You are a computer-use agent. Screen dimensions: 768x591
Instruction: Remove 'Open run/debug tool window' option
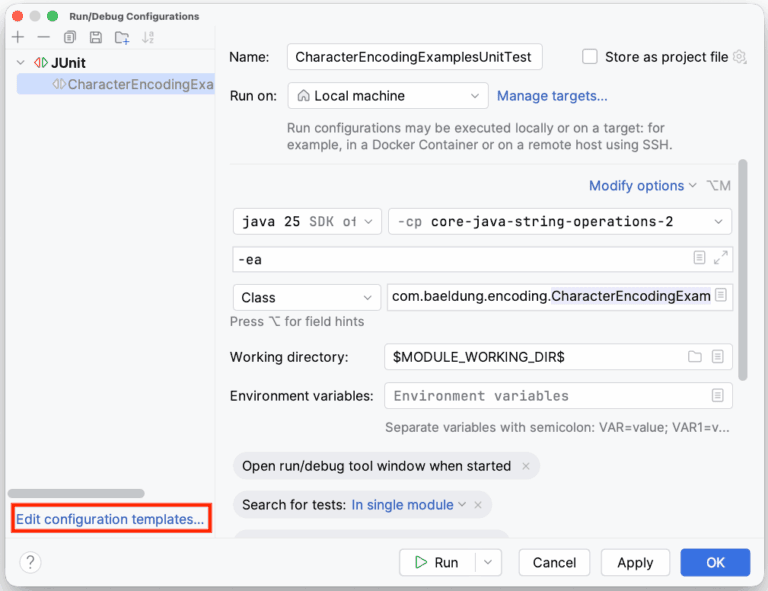pos(526,466)
